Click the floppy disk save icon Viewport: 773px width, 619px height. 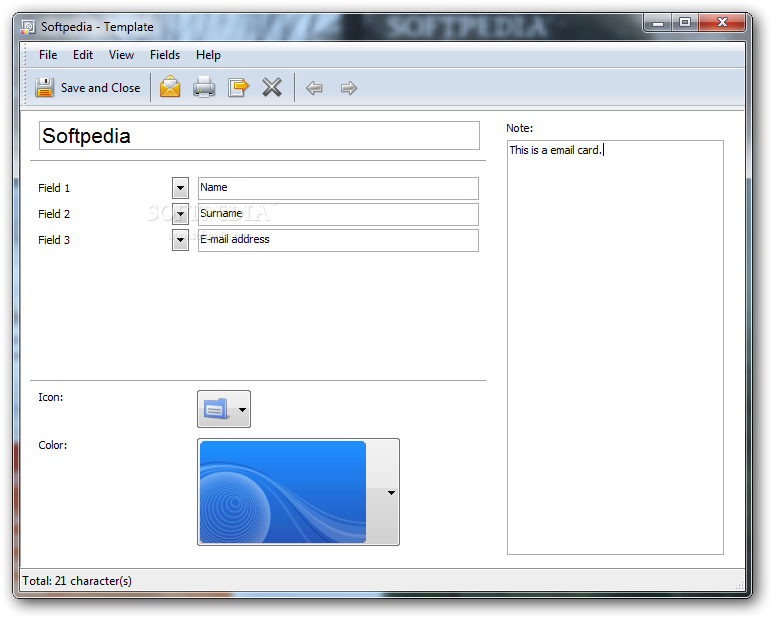44,88
